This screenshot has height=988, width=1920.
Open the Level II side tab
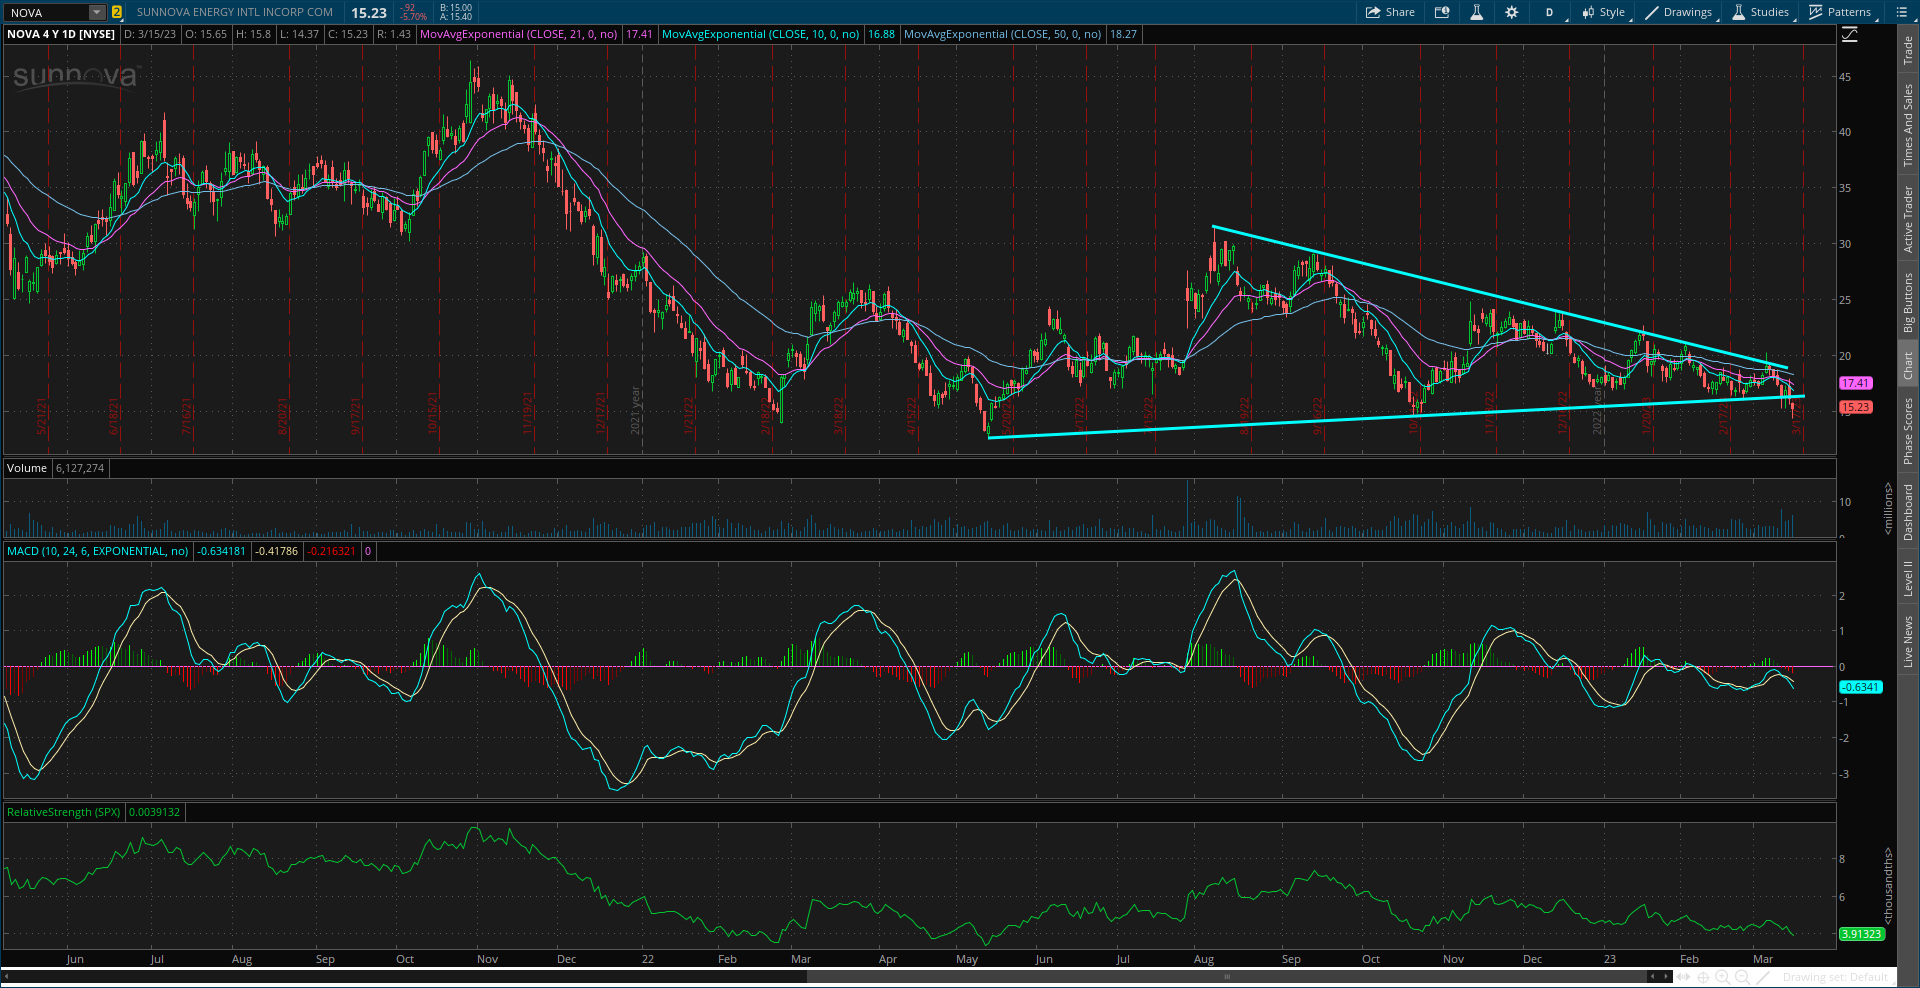coord(1908,578)
